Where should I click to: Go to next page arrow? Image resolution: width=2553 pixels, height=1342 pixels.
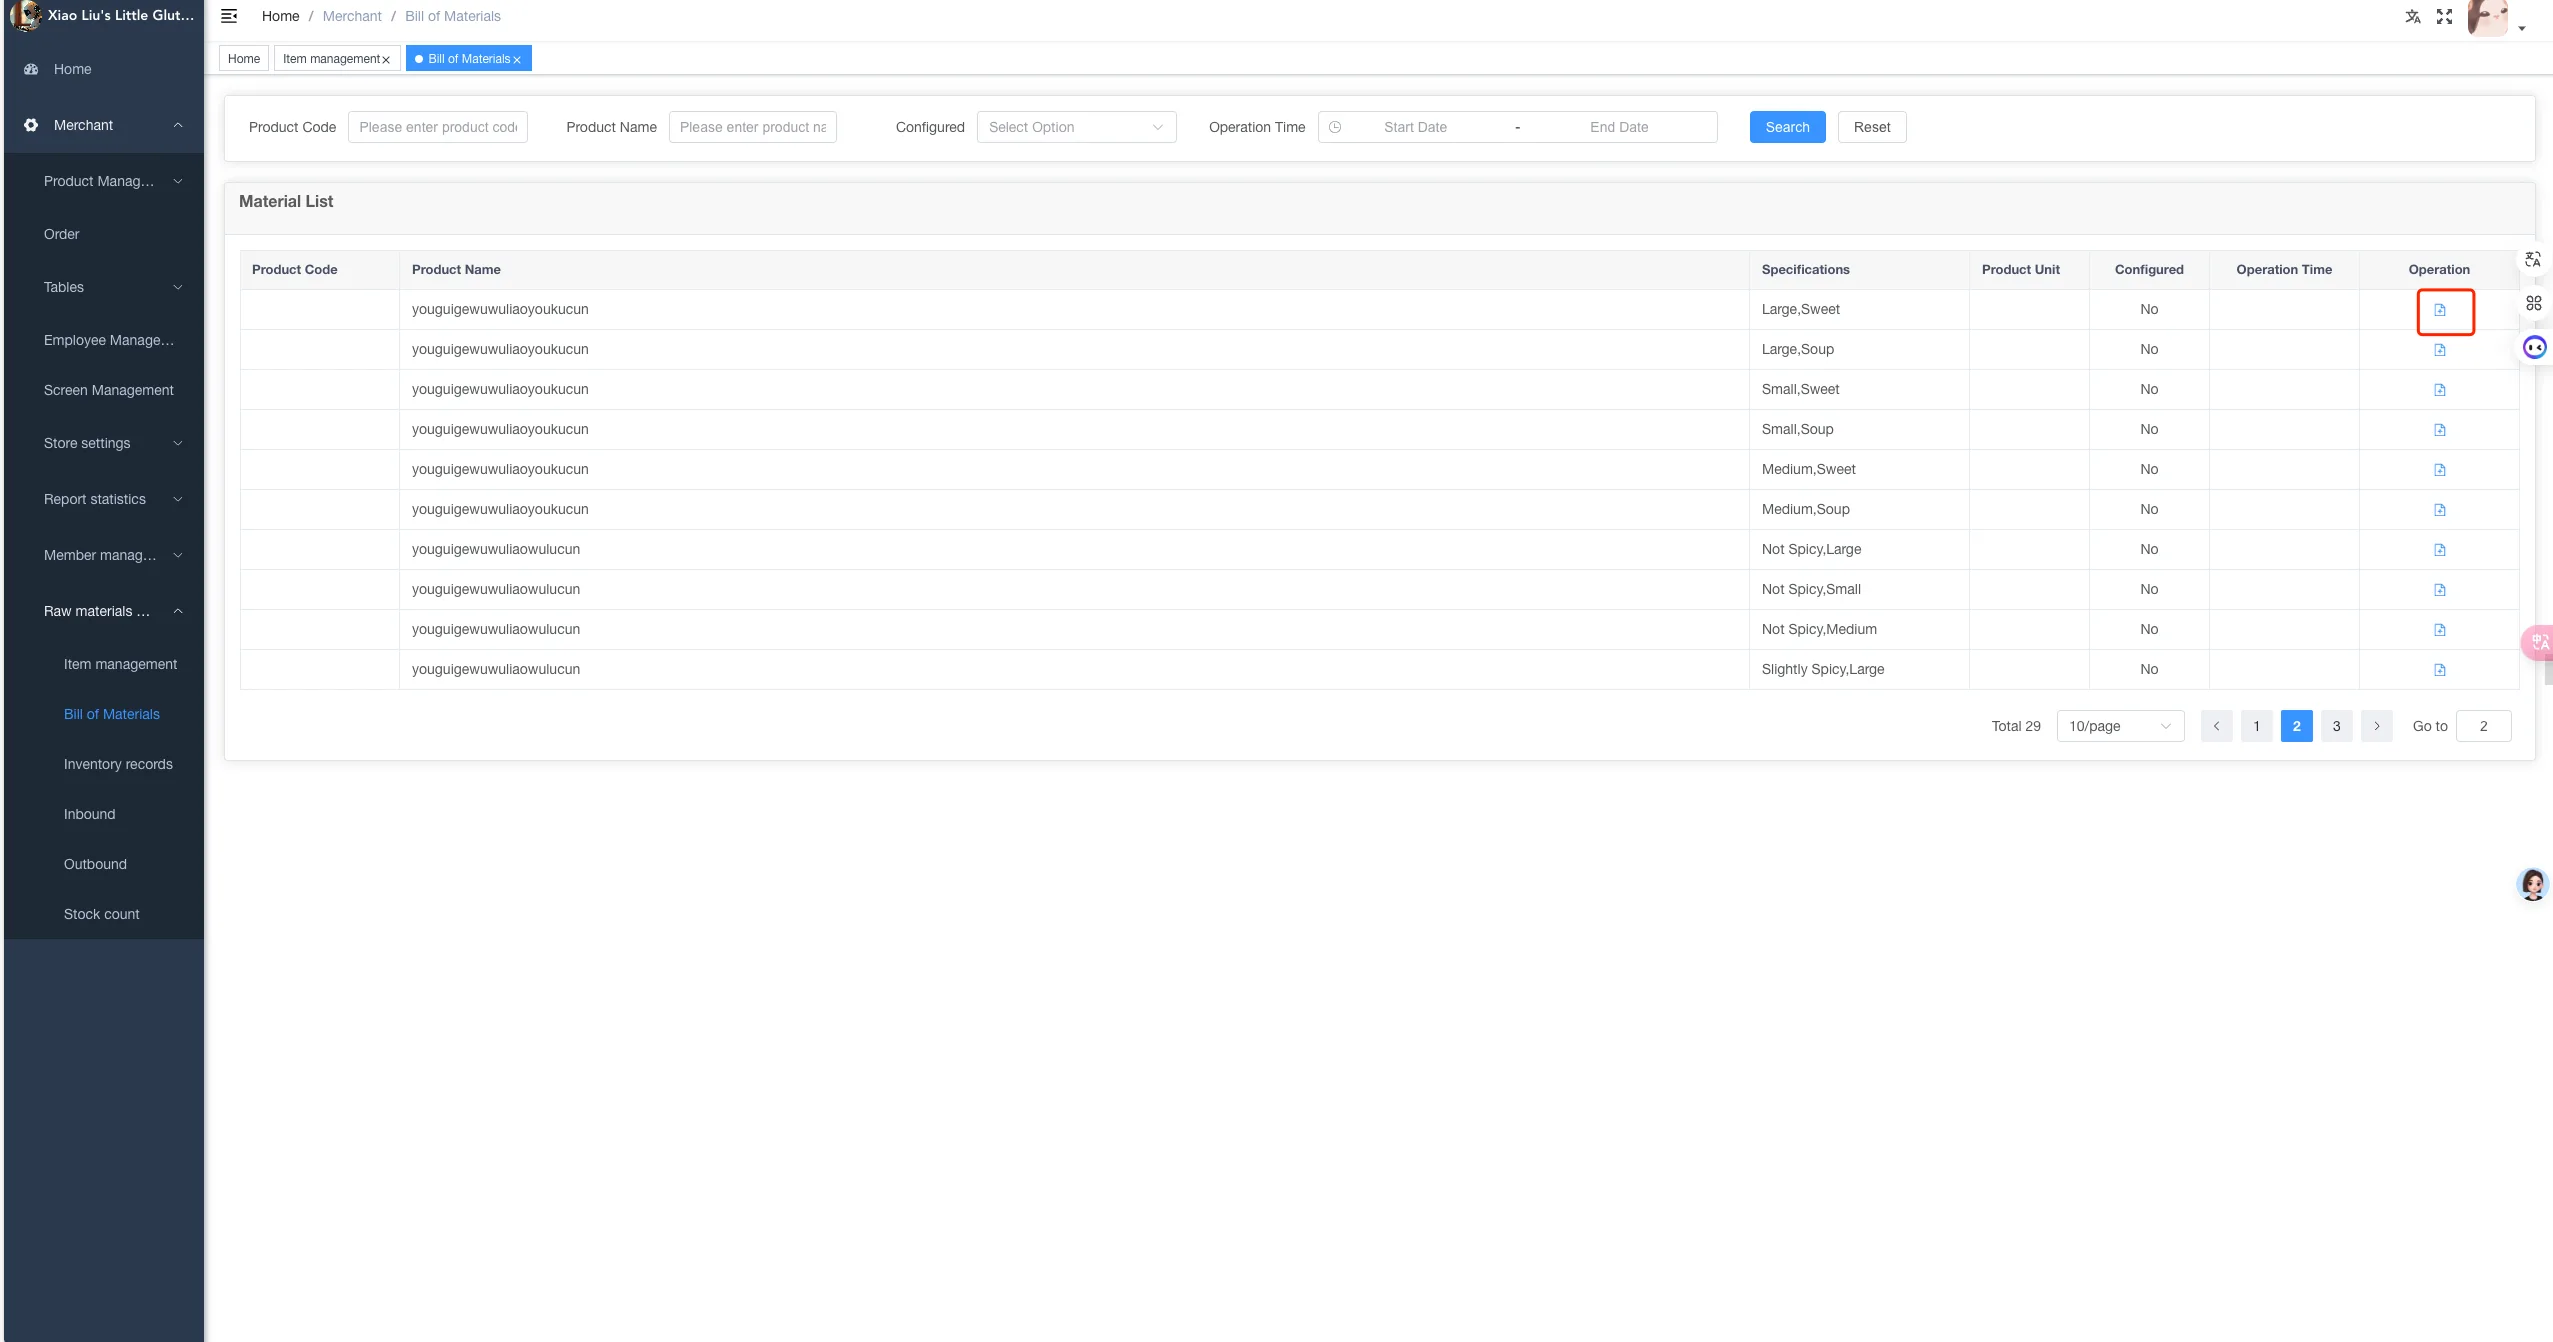coord(2376,726)
